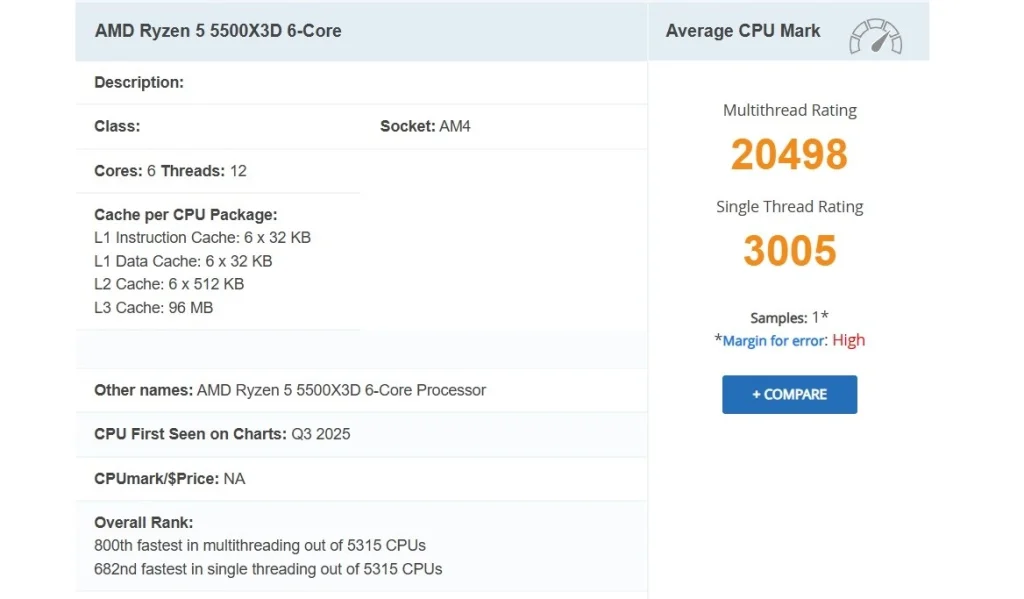Click the speedometer gauge icon

875,36
